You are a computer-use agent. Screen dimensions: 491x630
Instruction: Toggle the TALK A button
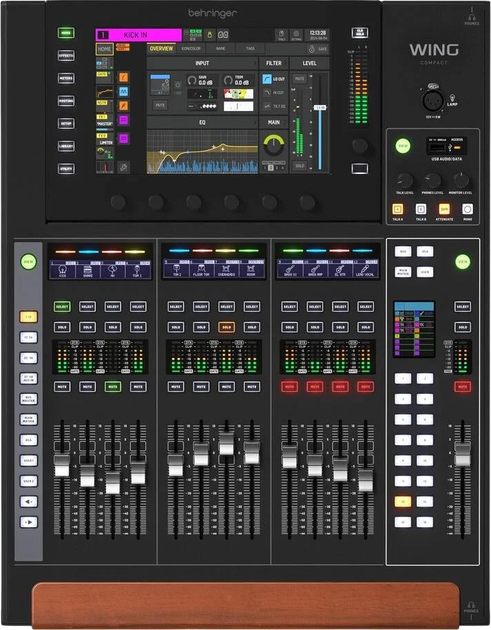(397, 209)
